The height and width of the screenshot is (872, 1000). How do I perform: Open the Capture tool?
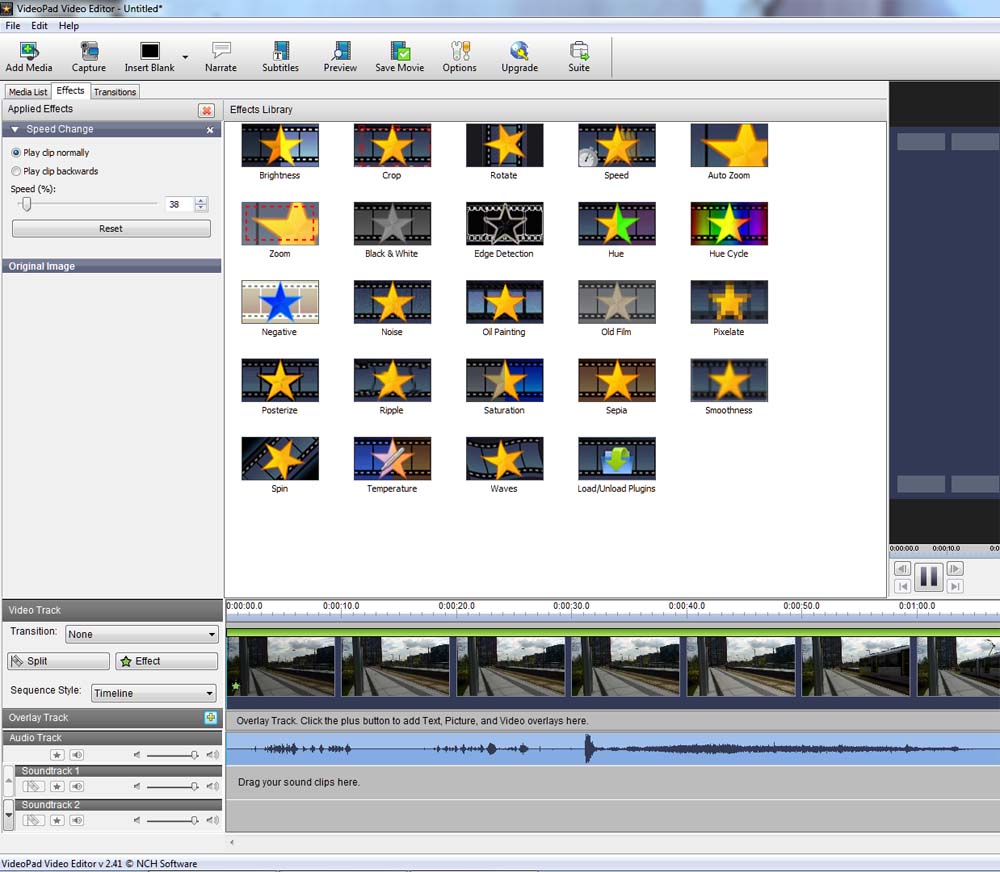89,57
